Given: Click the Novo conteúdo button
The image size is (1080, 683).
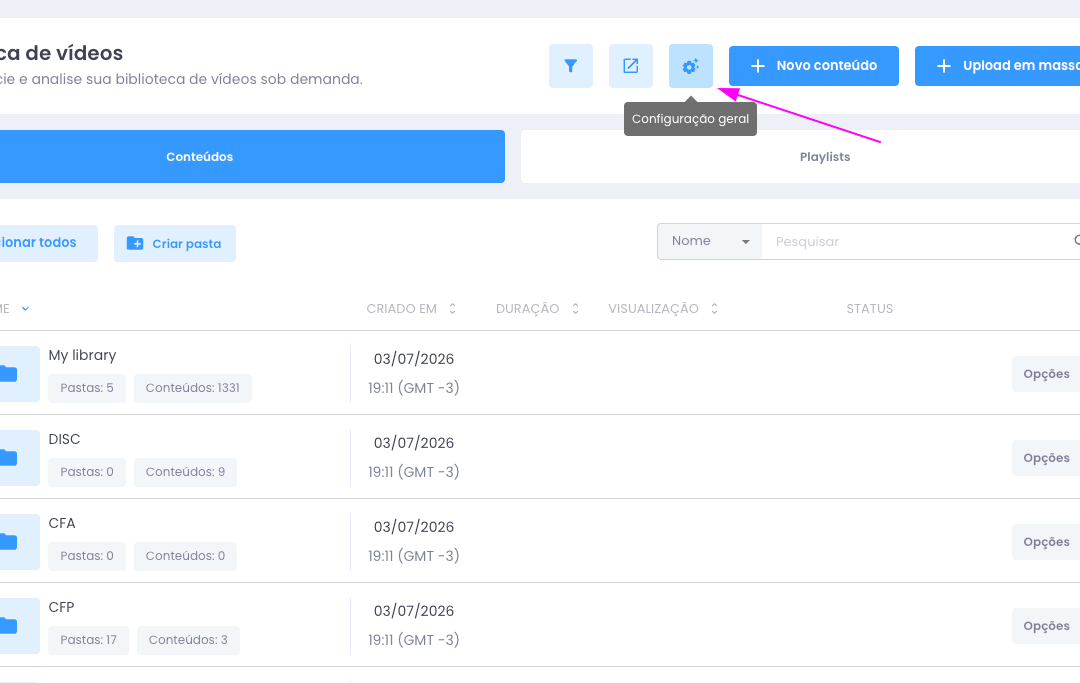Looking at the screenshot, I should pyautogui.click(x=813, y=66).
